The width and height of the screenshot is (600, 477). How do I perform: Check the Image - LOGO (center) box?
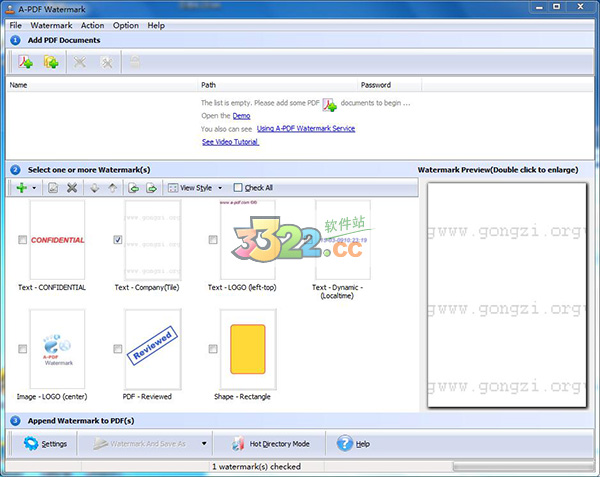coord(23,349)
